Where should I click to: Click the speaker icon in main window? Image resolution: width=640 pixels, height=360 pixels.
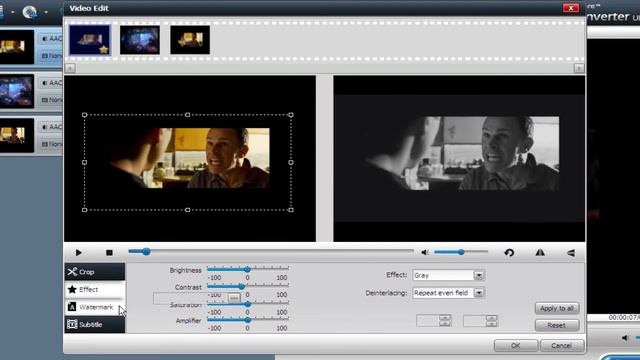(625, 338)
